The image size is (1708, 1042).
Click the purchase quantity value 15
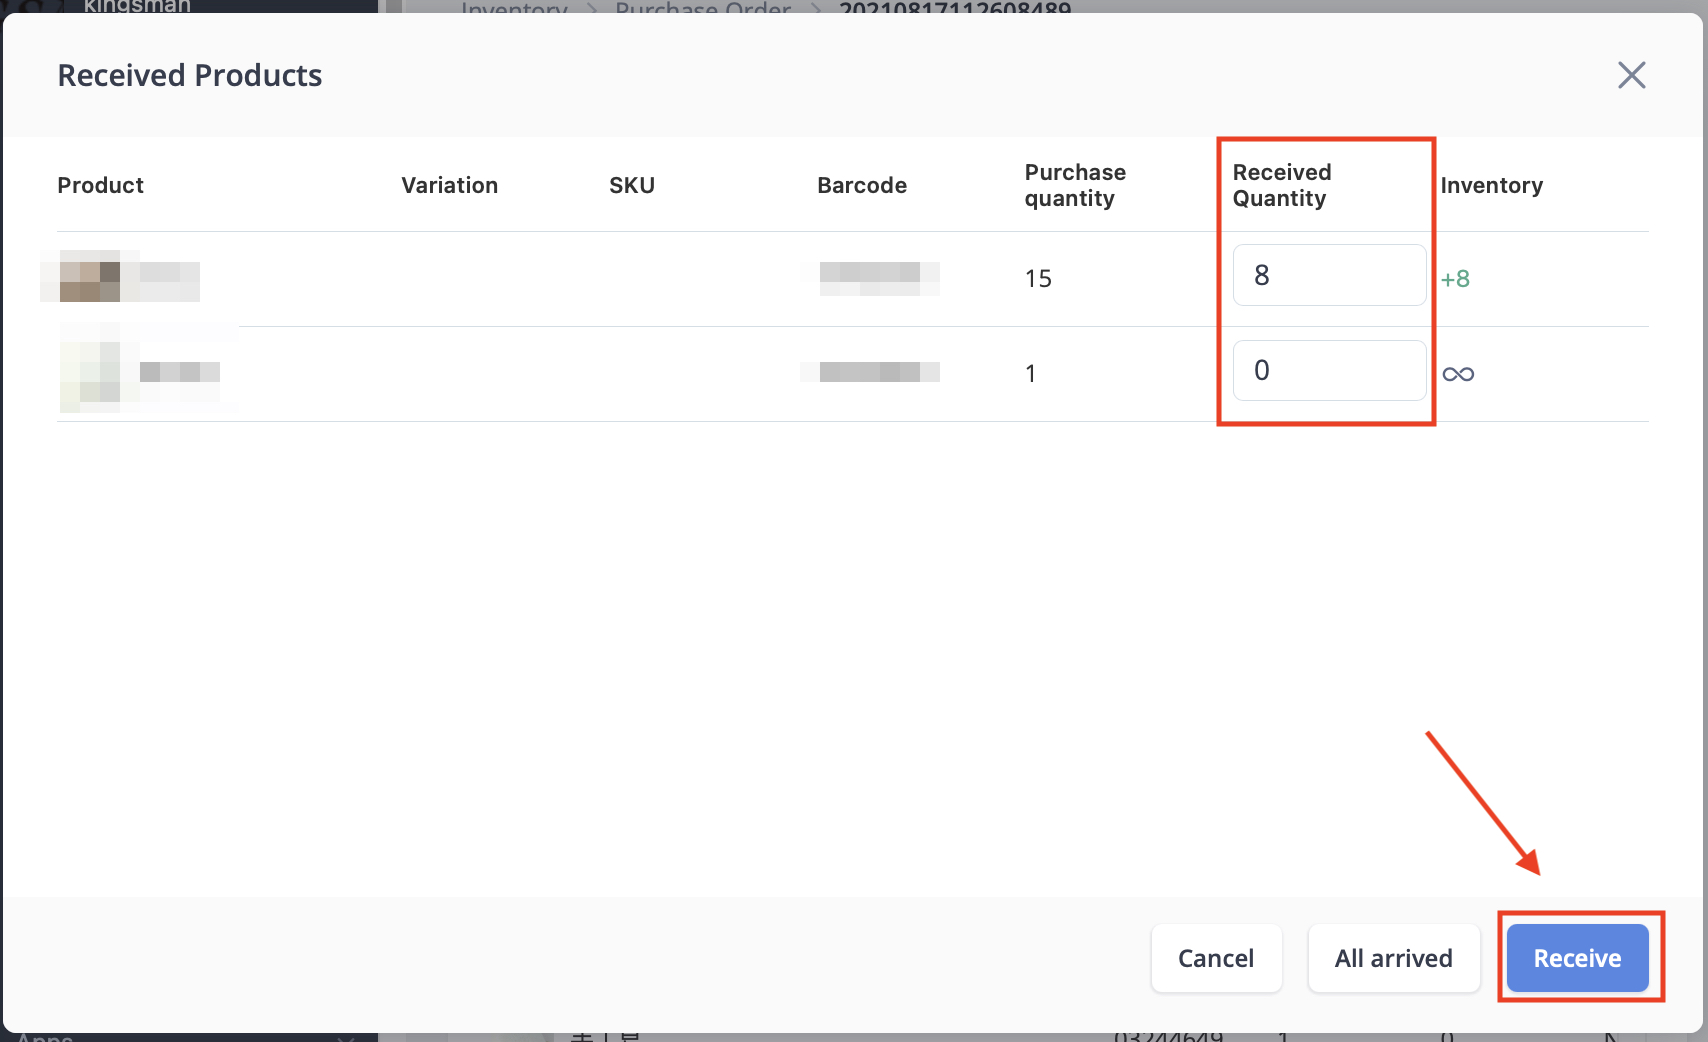click(1038, 279)
